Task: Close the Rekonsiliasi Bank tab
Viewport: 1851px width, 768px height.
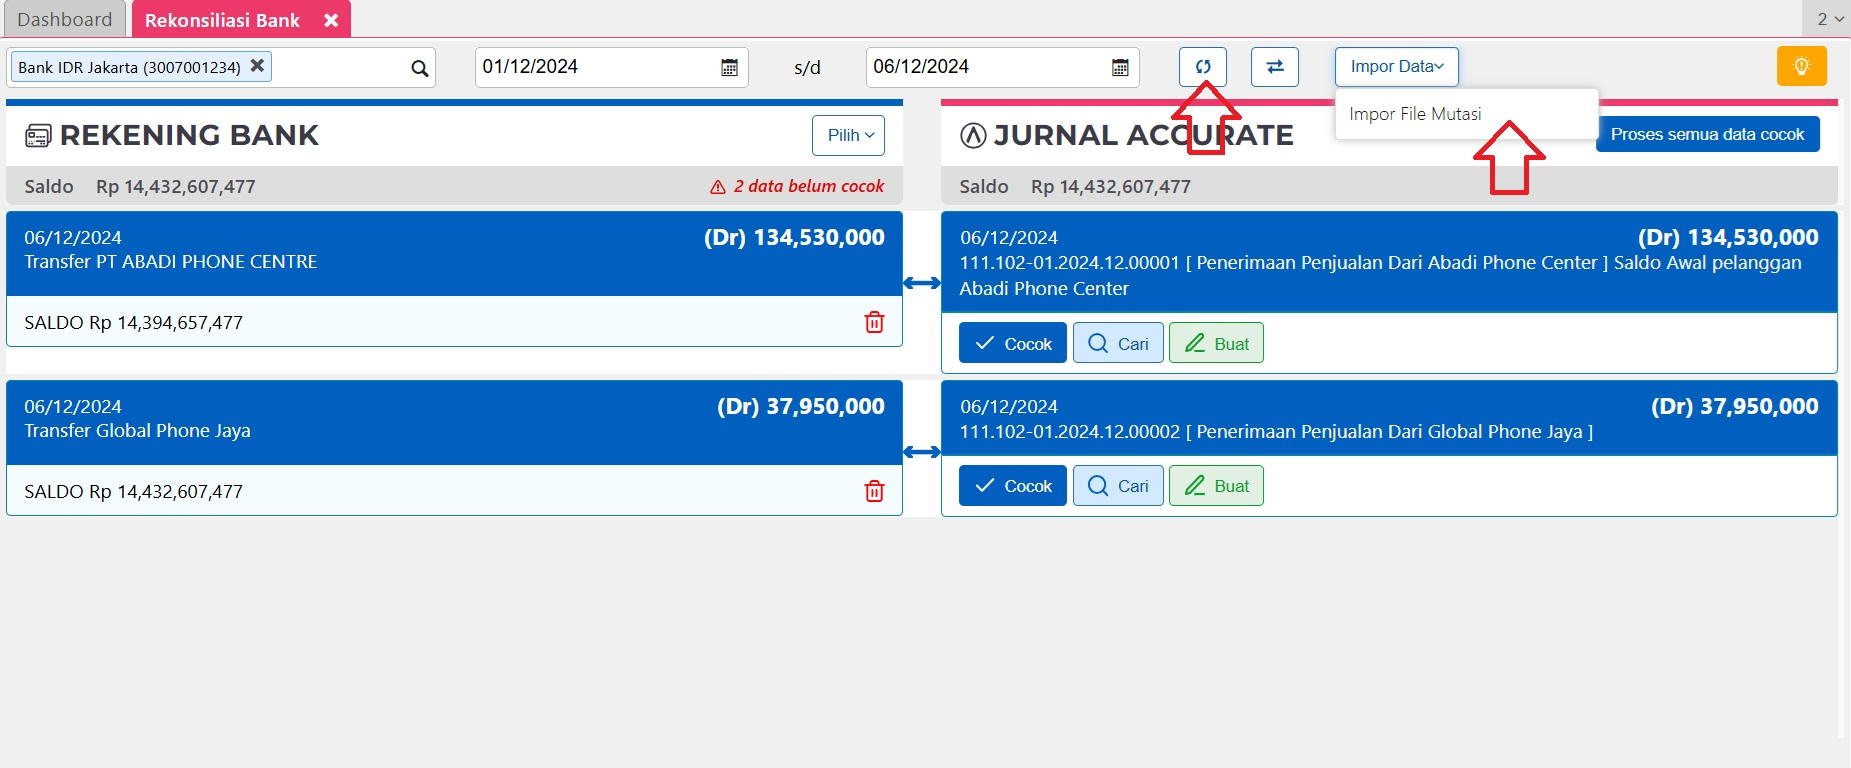Action: pyautogui.click(x=331, y=20)
